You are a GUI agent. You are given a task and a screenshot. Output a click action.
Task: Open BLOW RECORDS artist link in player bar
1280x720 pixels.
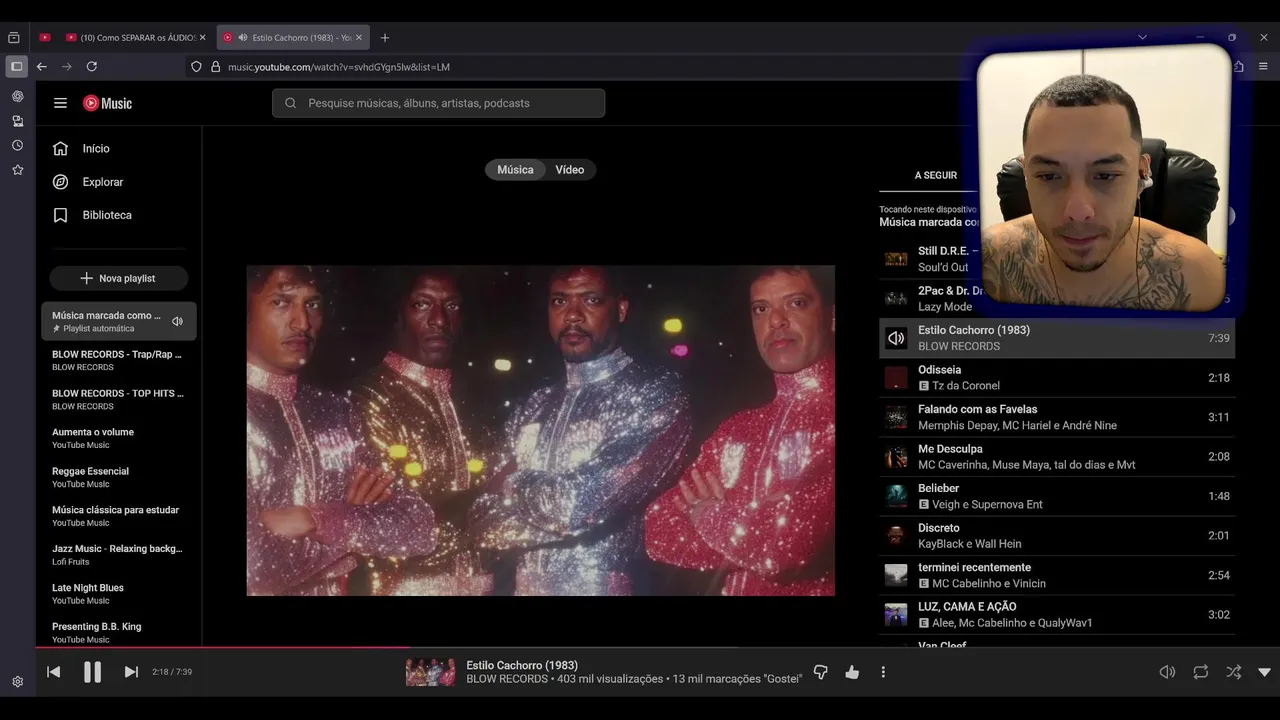507,679
